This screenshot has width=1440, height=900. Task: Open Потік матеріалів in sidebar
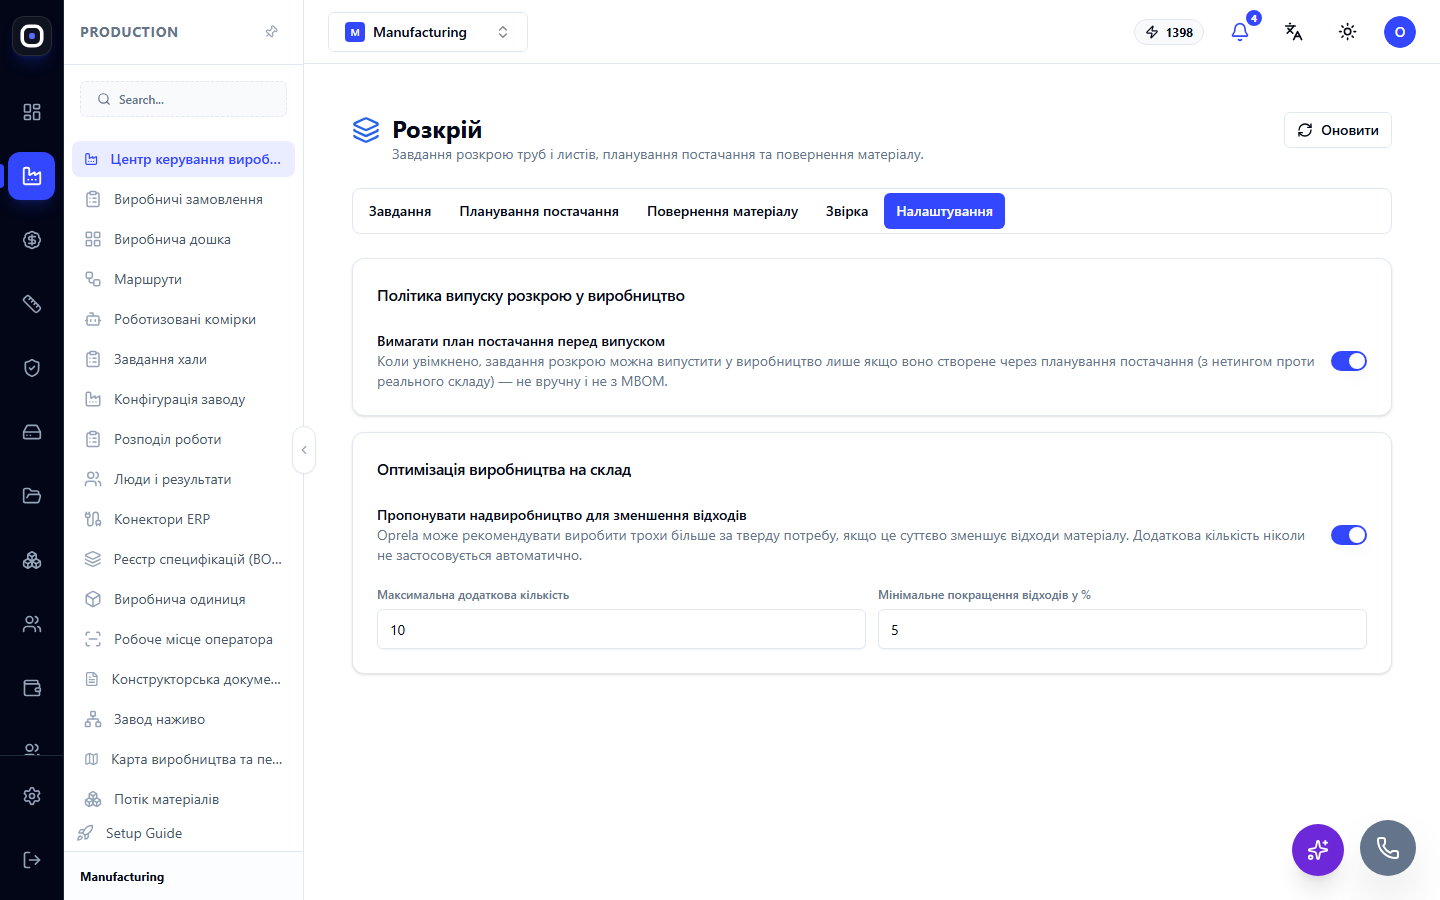click(183, 799)
